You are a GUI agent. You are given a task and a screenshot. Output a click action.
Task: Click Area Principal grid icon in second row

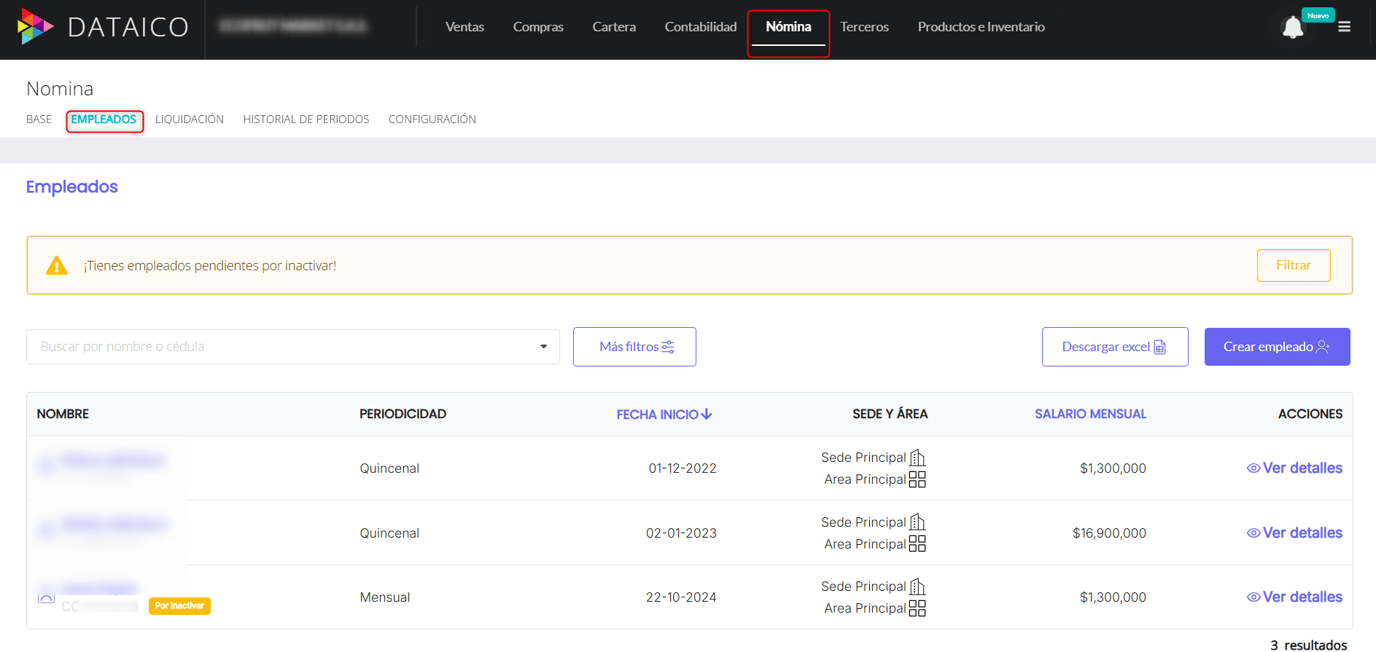(917, 544)
